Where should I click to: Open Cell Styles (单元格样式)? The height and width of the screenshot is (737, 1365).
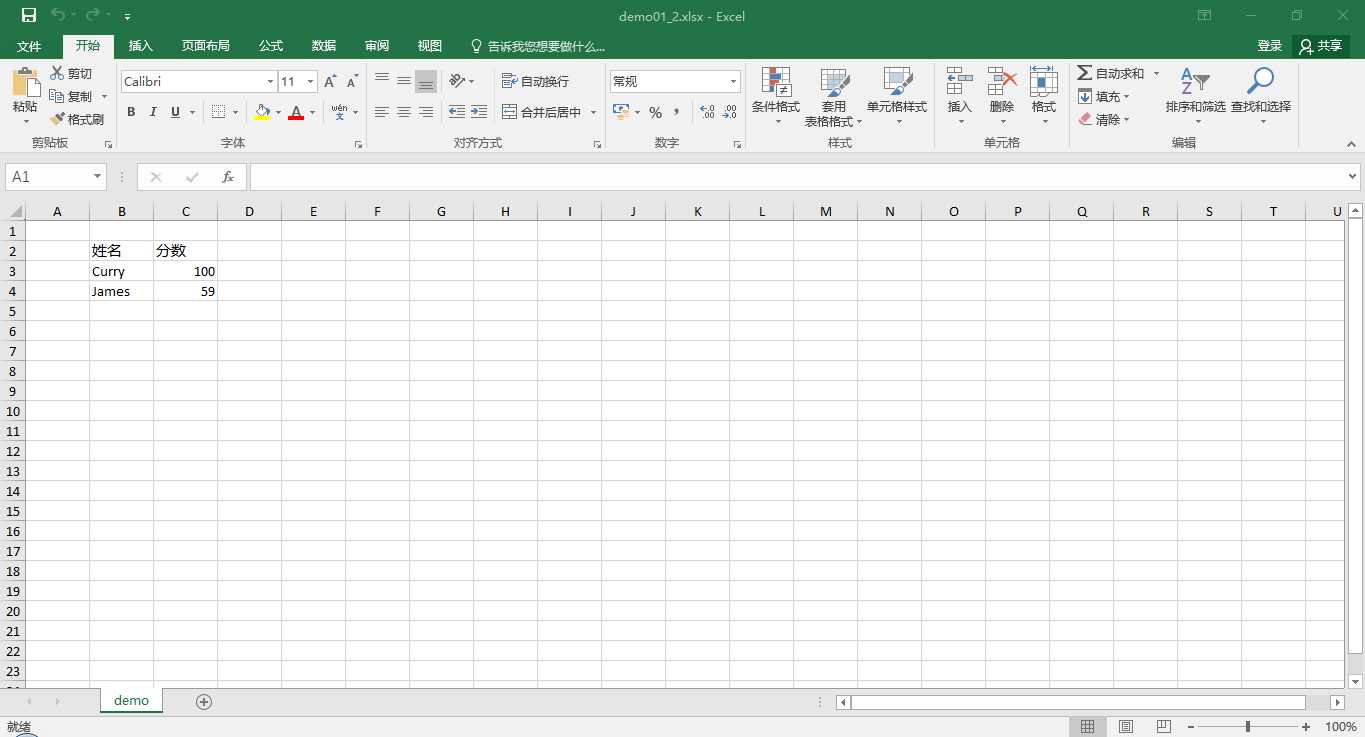[897, 96]
